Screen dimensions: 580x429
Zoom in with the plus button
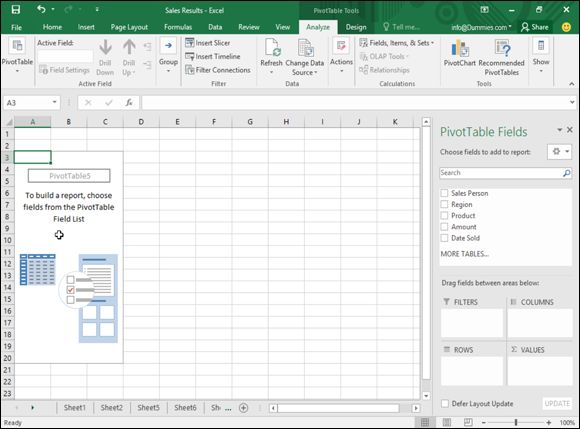pyautogui.click(x=549, y=422)
